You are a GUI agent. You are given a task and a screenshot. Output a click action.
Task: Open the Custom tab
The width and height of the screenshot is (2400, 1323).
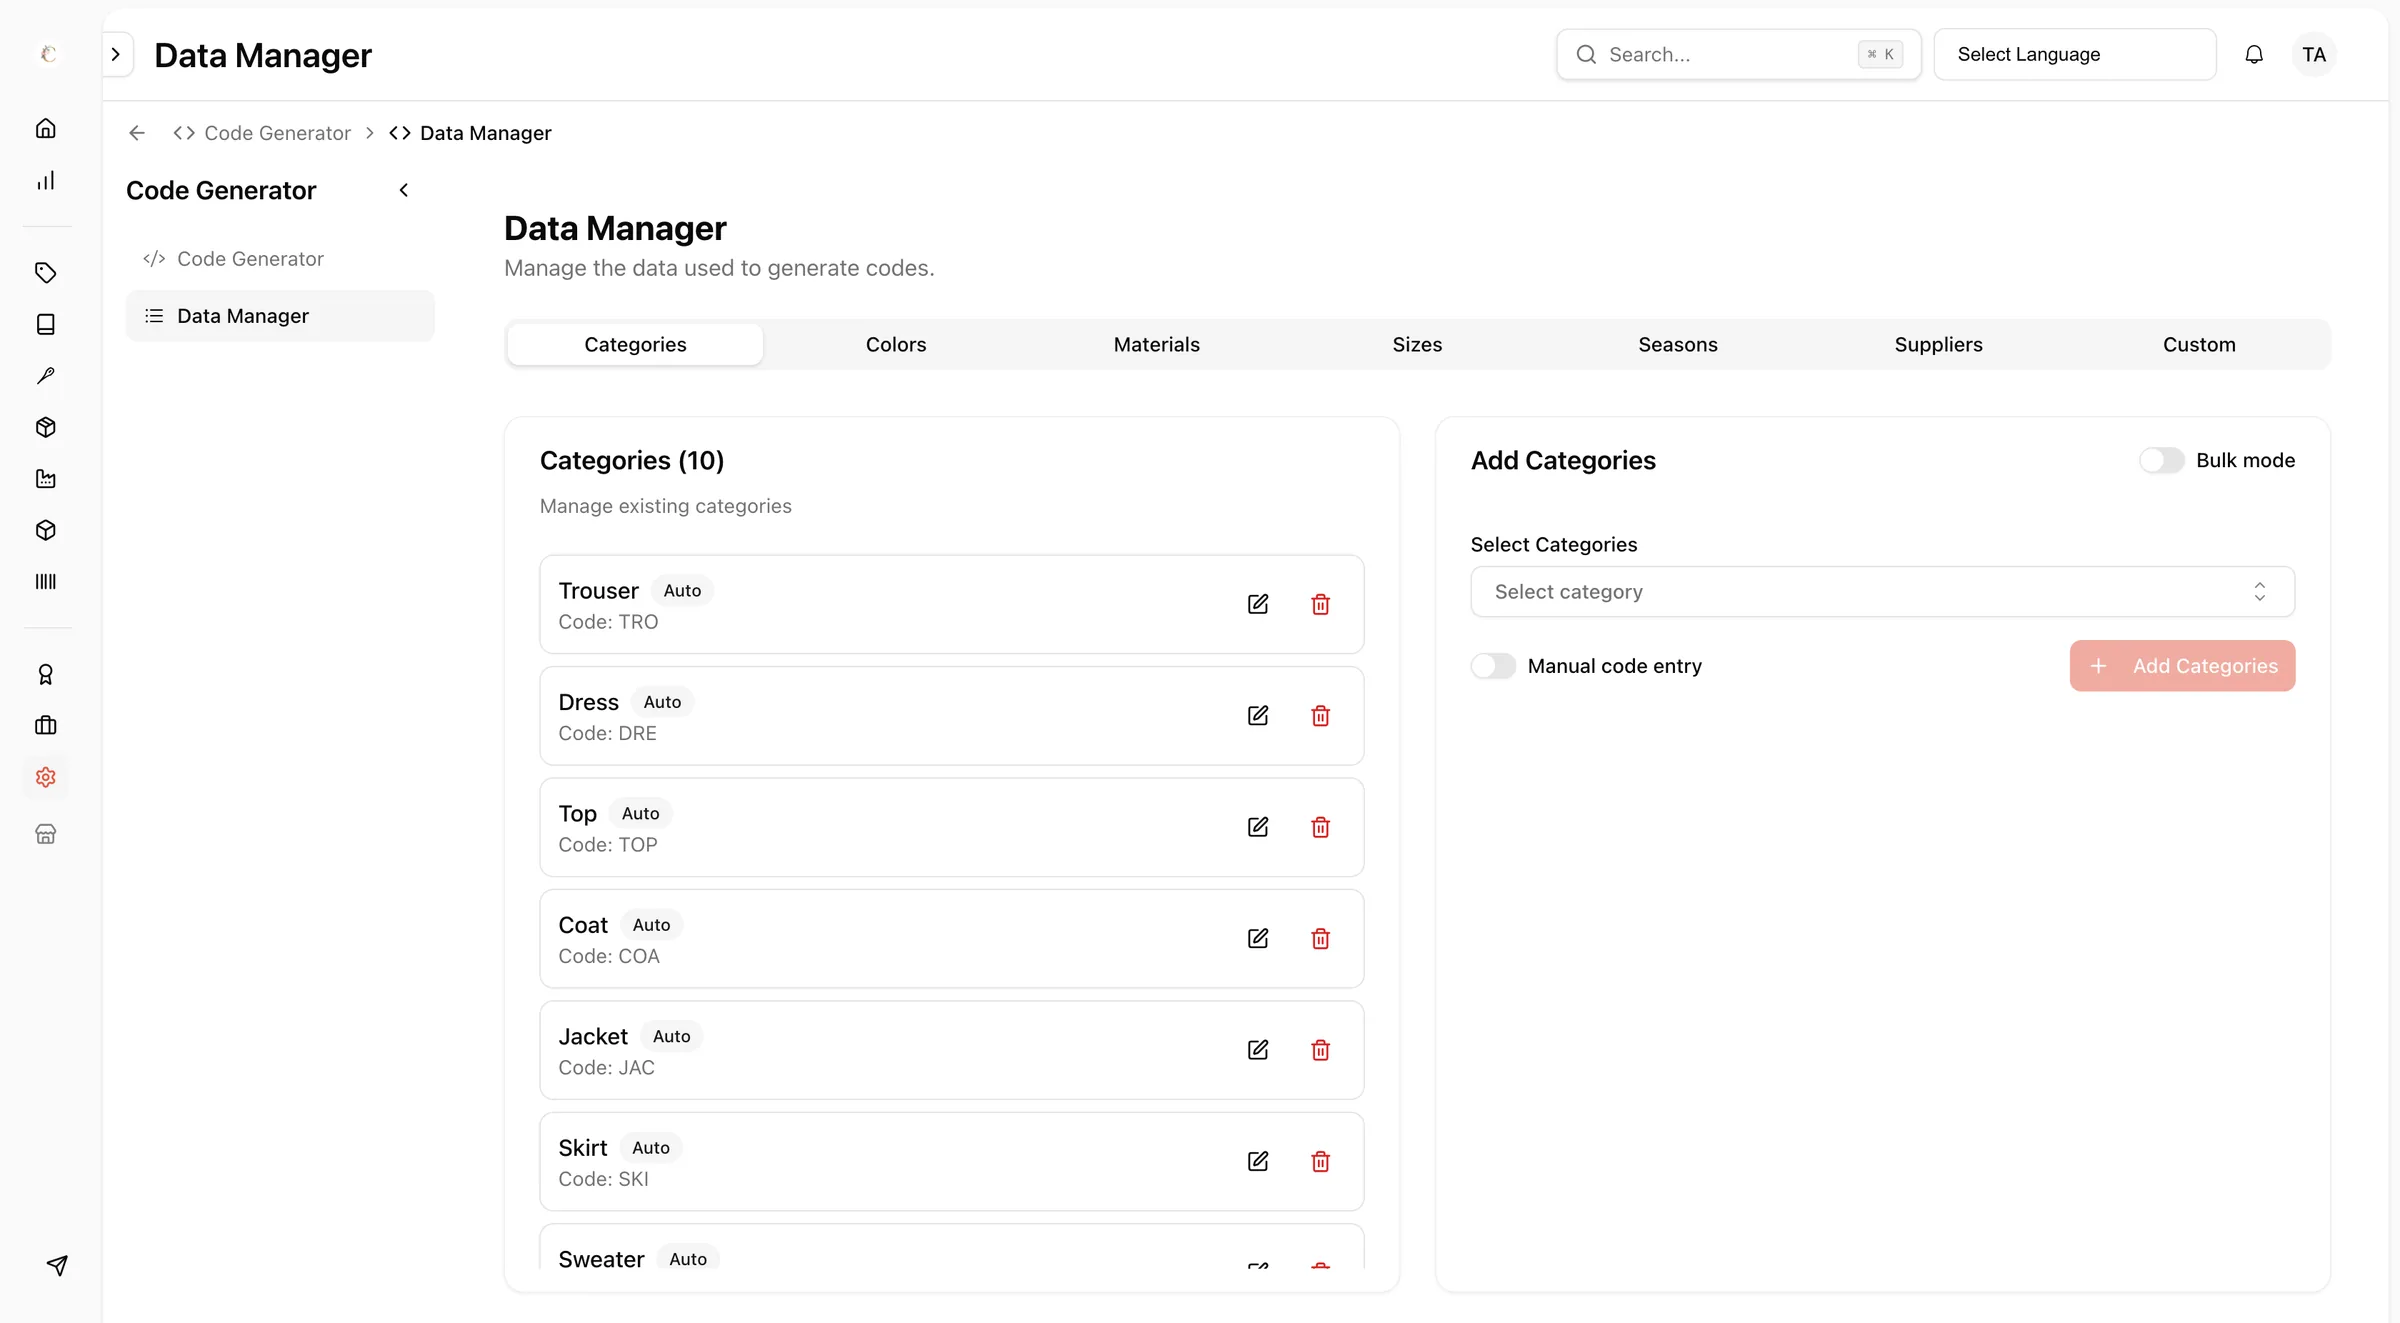(x=2199, y=344)
